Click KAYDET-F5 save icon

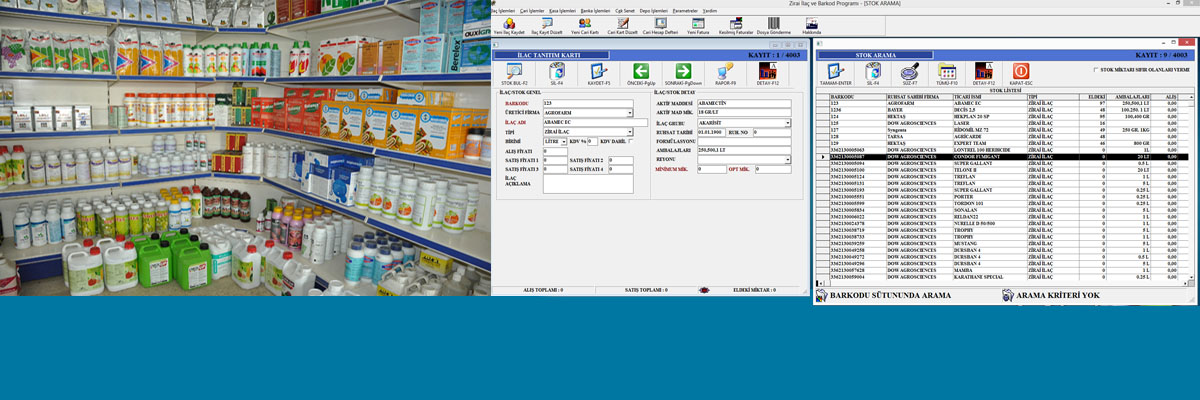(599, 71)
